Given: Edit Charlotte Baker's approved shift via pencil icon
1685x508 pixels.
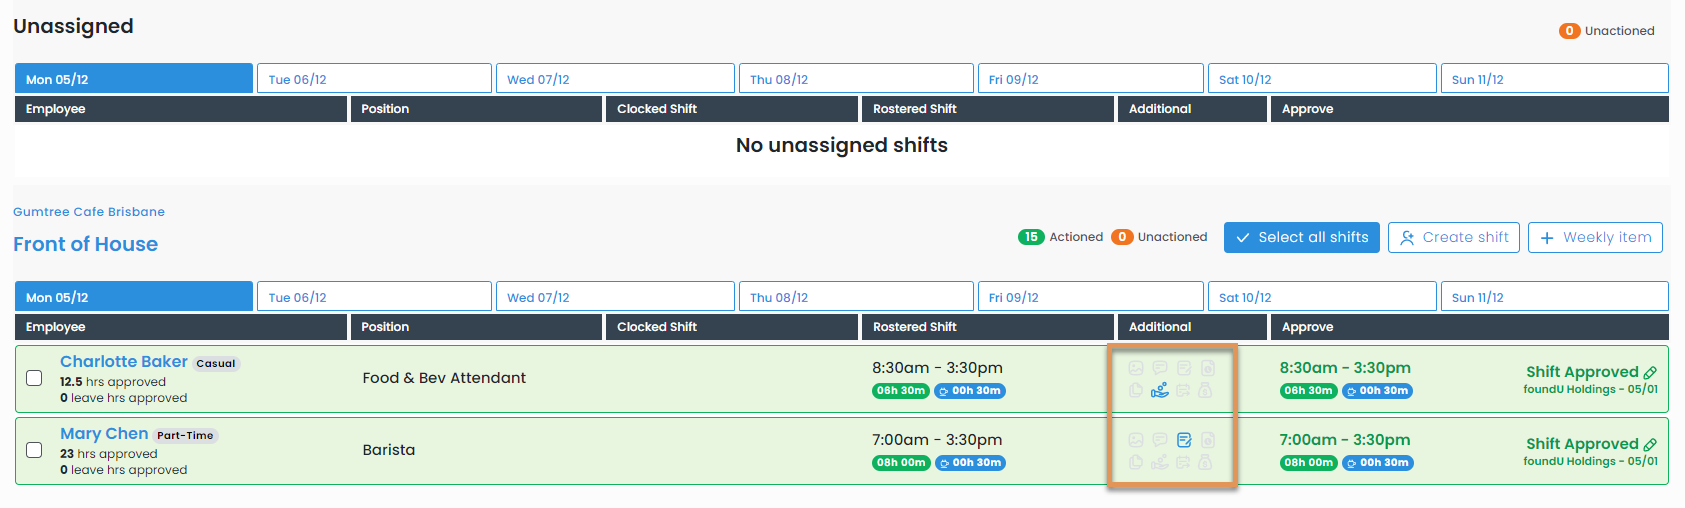Looking at the screenshot, I should [1650, 373].
